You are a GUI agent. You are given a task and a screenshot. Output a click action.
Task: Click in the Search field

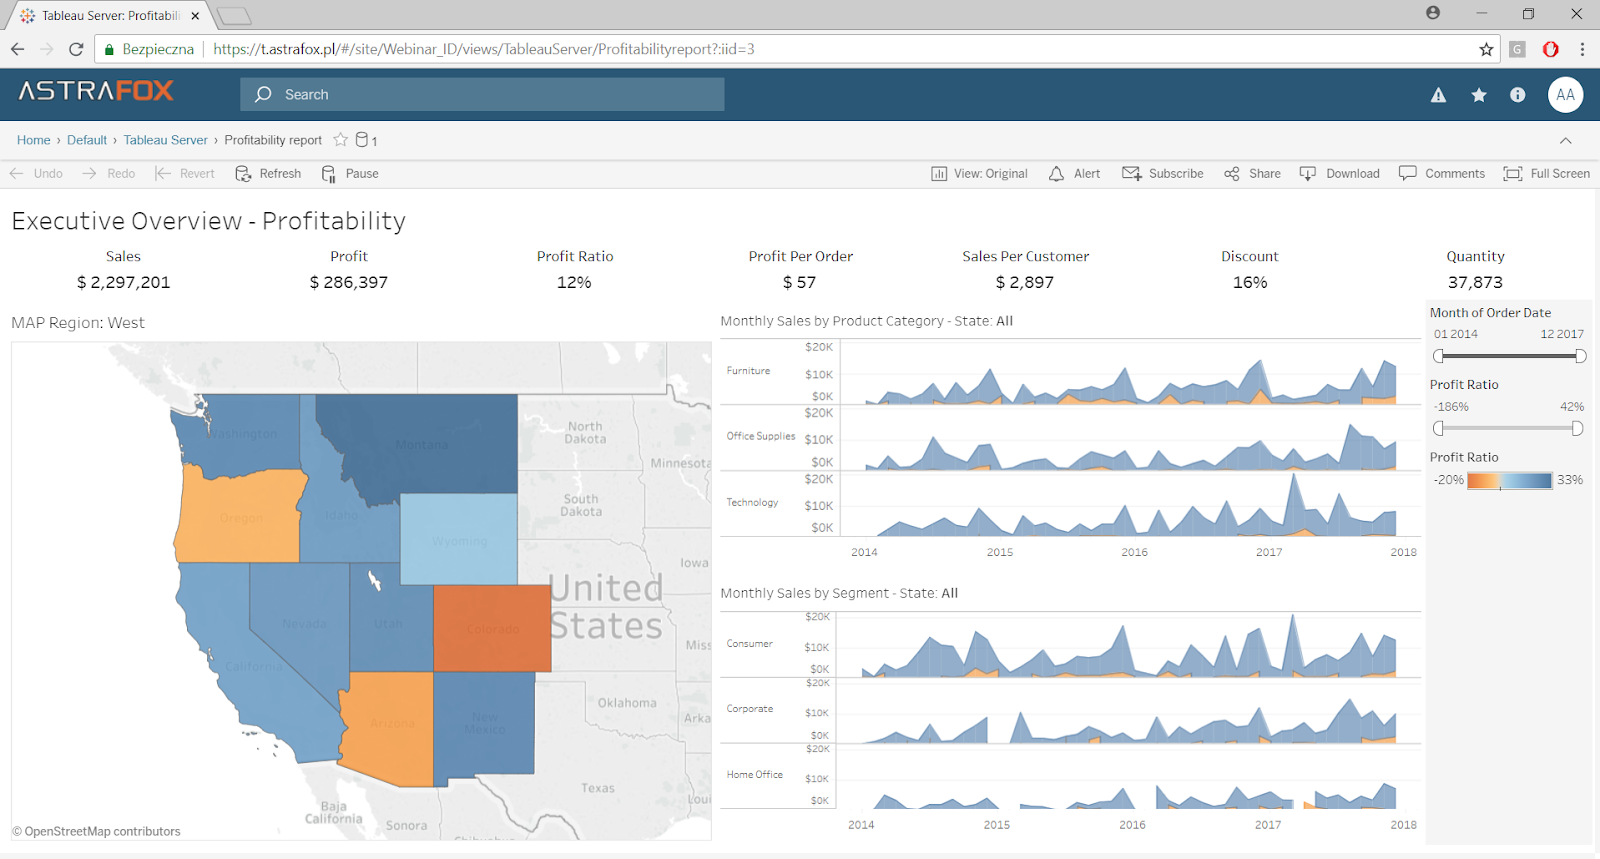click(x=482, y=95)
